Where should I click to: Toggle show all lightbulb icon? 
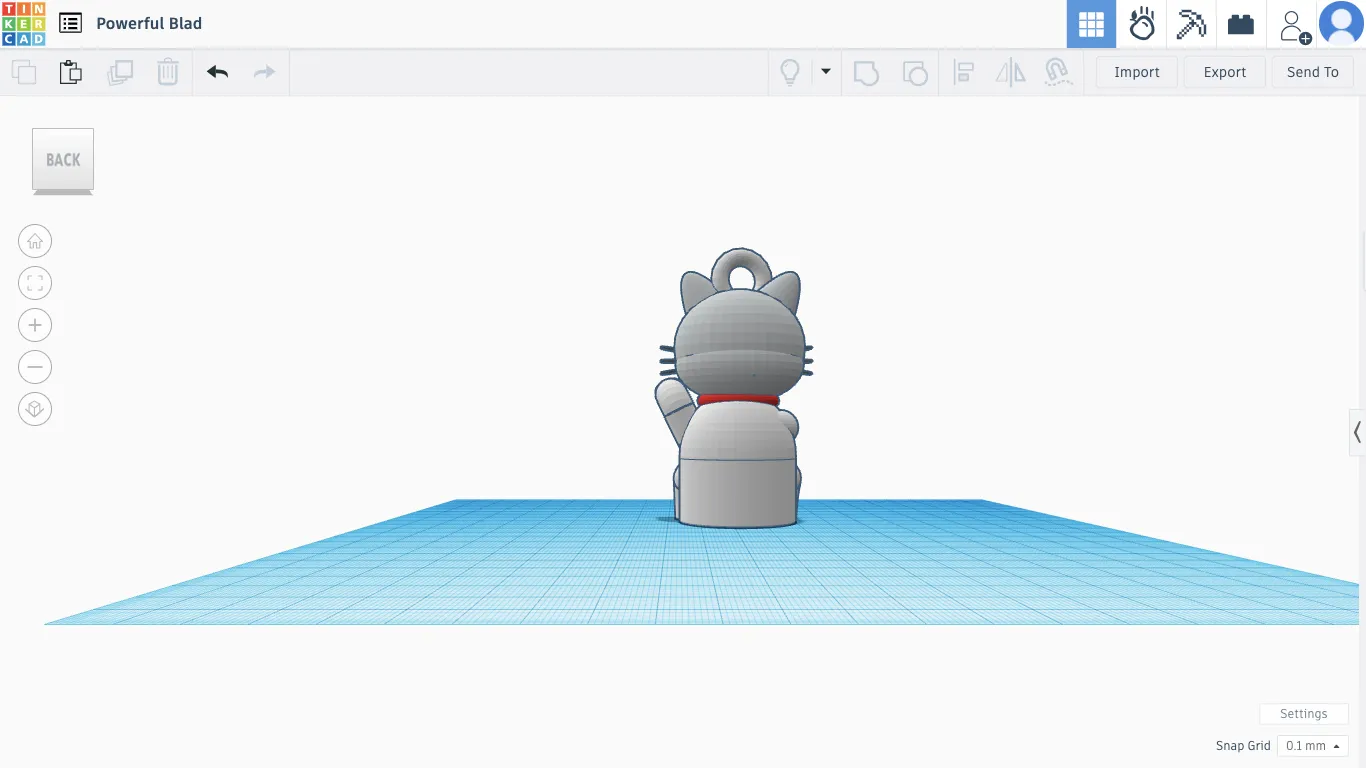point(790,72)
